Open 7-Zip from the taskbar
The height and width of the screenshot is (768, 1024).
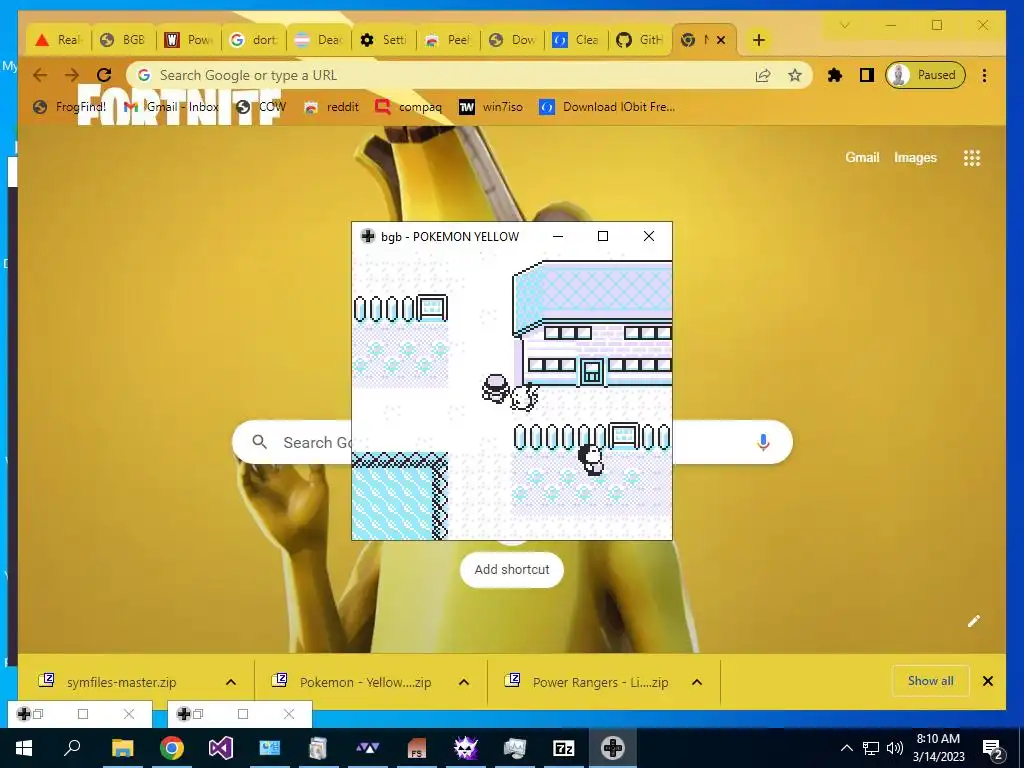coord(564,748)
